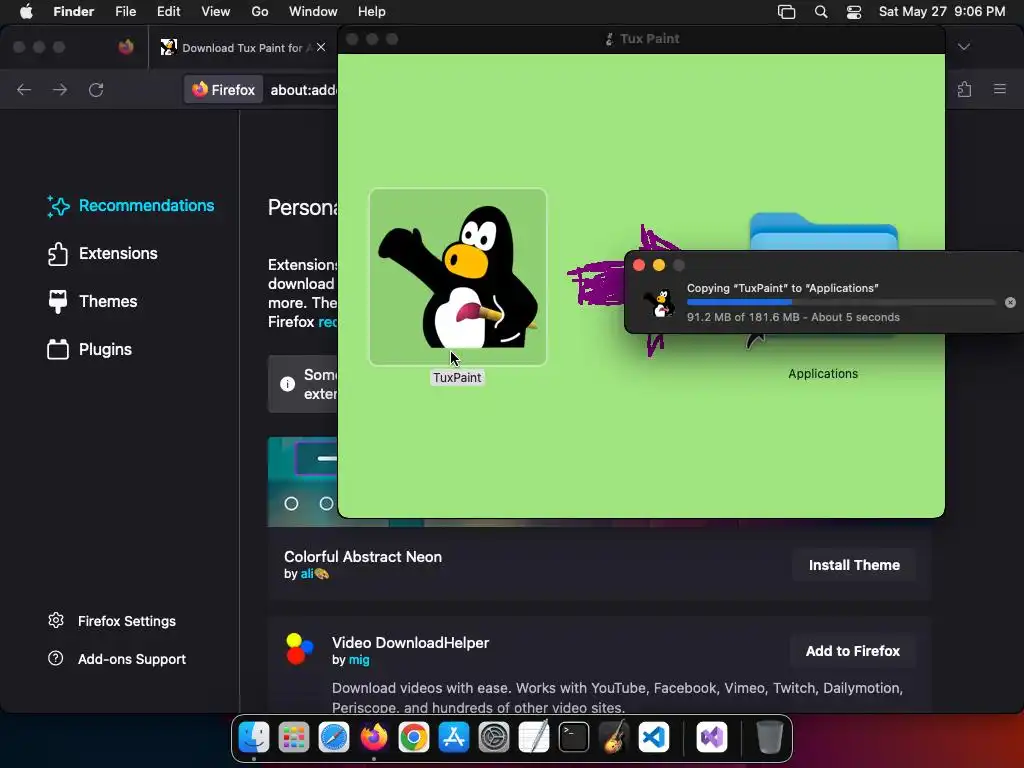Click Install Theme button
This screenshot has width=1024, height=768.
854,565
